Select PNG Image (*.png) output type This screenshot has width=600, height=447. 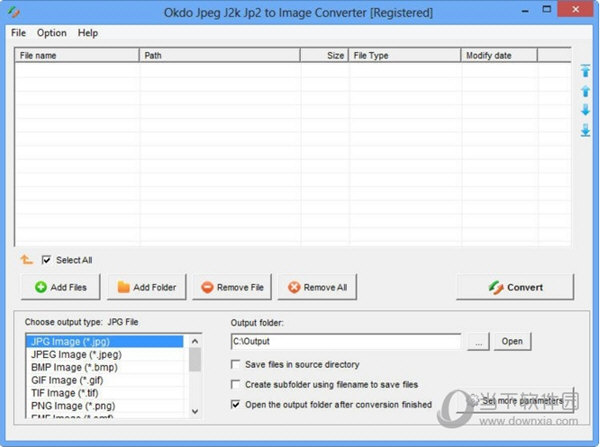click(x=104, y=406)
